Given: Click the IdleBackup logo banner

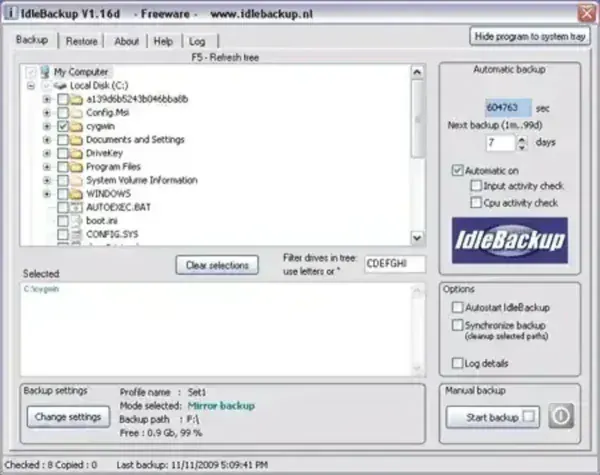Looking at the screenshot, I should click(x=510, y=240).
